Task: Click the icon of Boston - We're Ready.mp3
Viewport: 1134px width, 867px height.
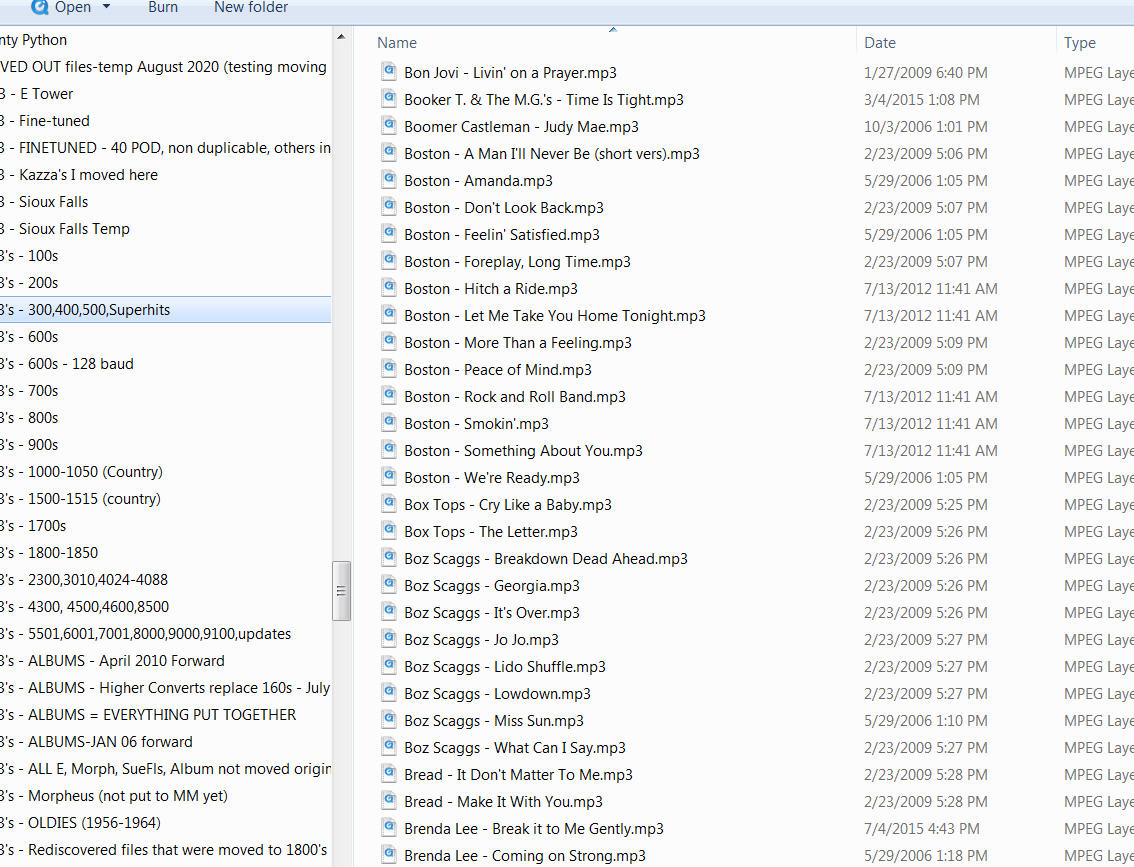Action: pyautogui.click(x=388, y=477)
